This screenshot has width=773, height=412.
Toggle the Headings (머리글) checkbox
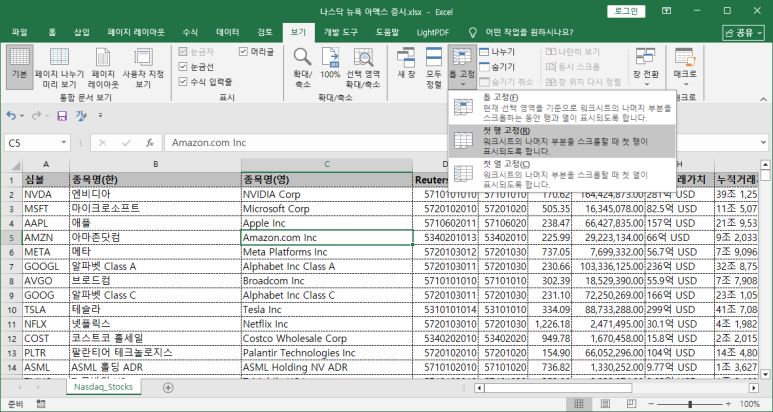257,51
